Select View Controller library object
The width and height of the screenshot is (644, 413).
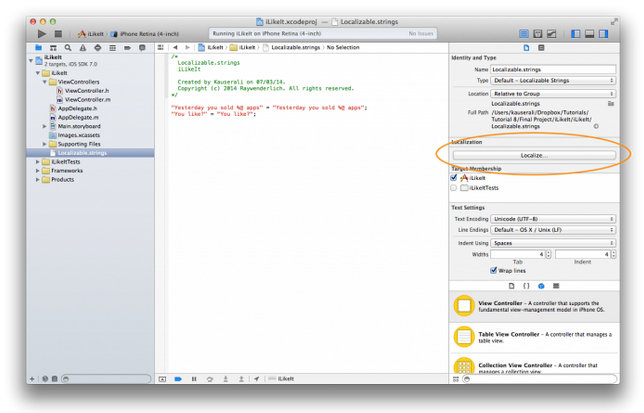click(x=535, y=306)
